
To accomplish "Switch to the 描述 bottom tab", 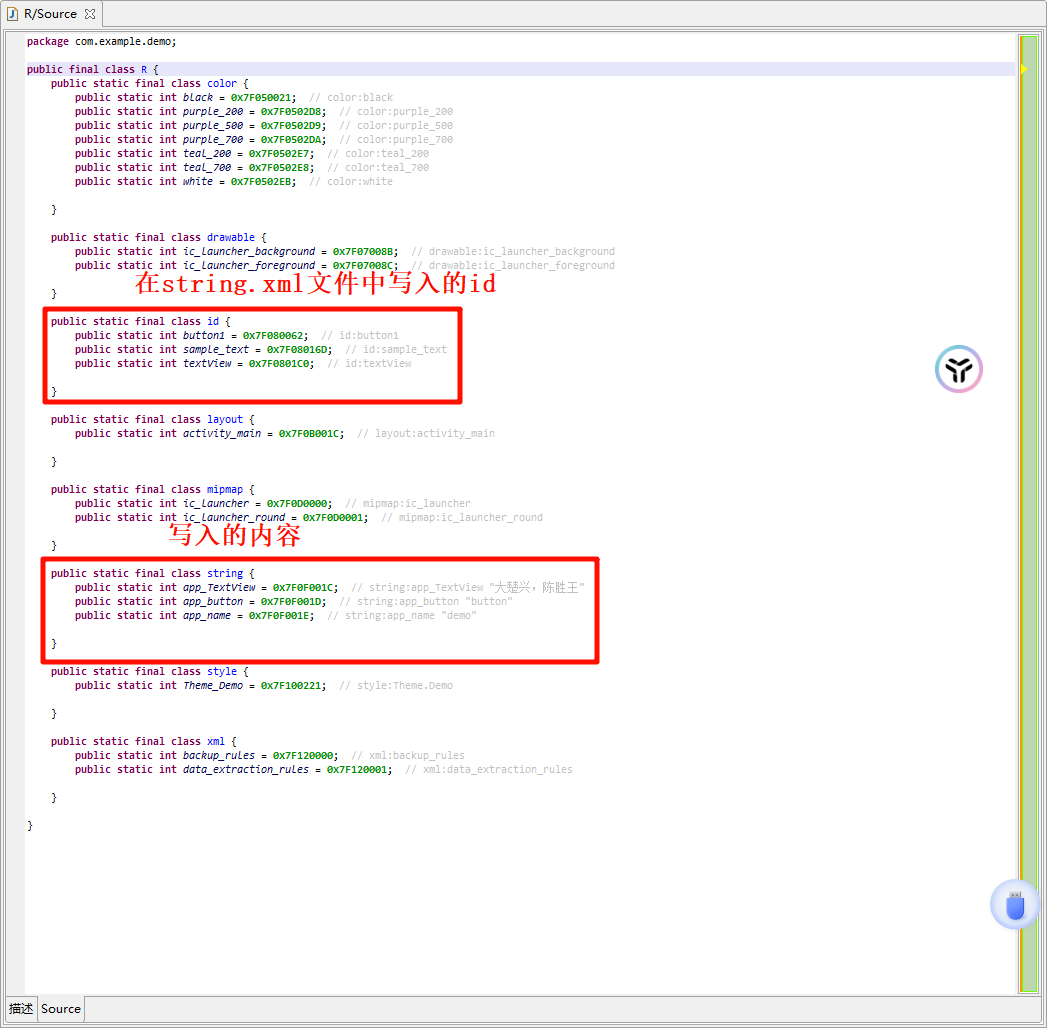I will [20, 1008].
